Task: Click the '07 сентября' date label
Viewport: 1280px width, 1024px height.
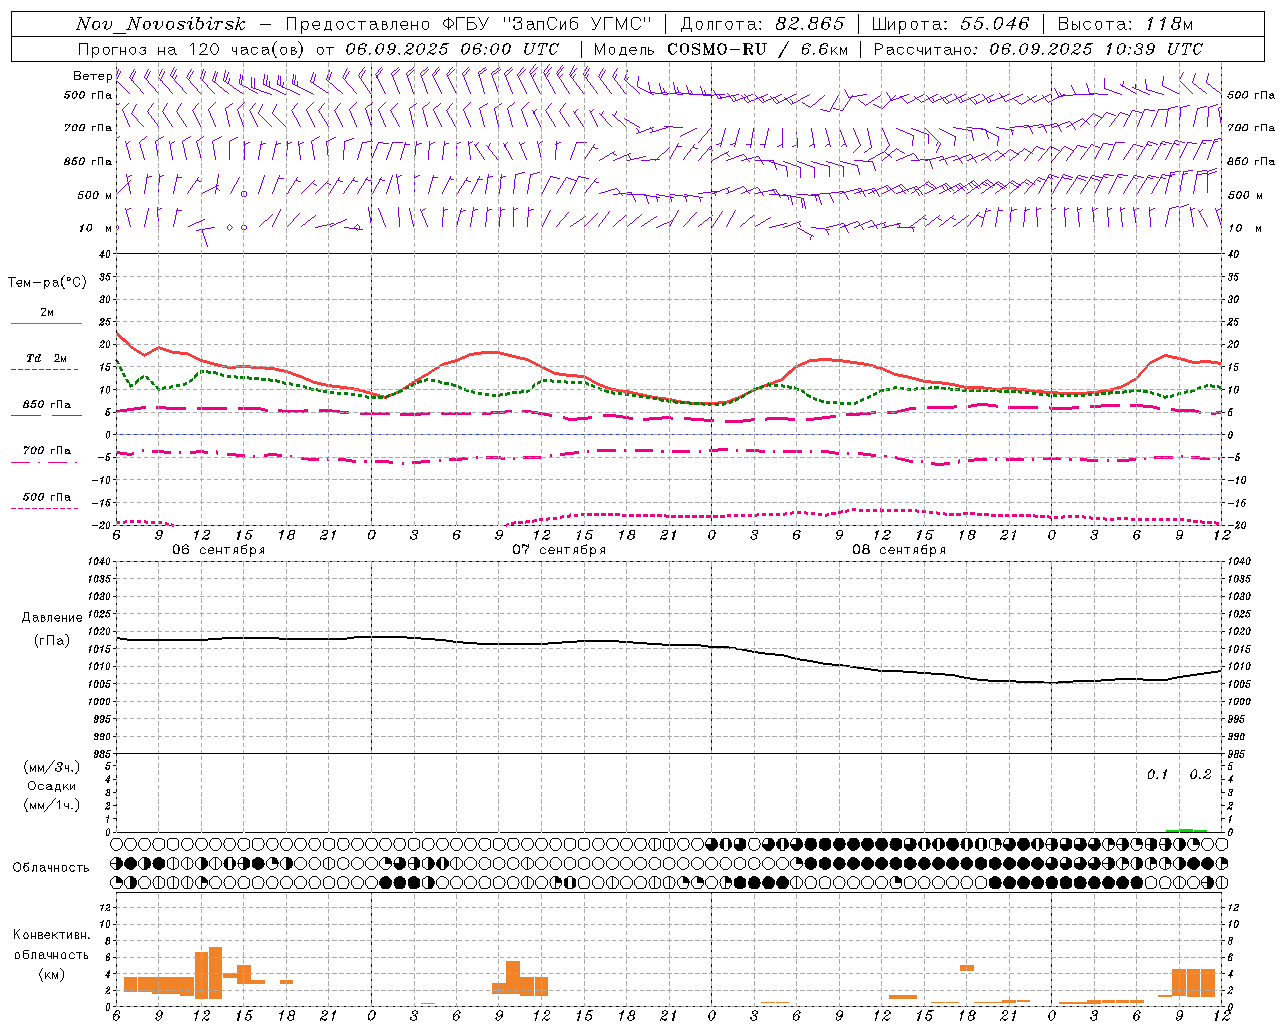Action: pyautogui.click(x=559, y=550)
